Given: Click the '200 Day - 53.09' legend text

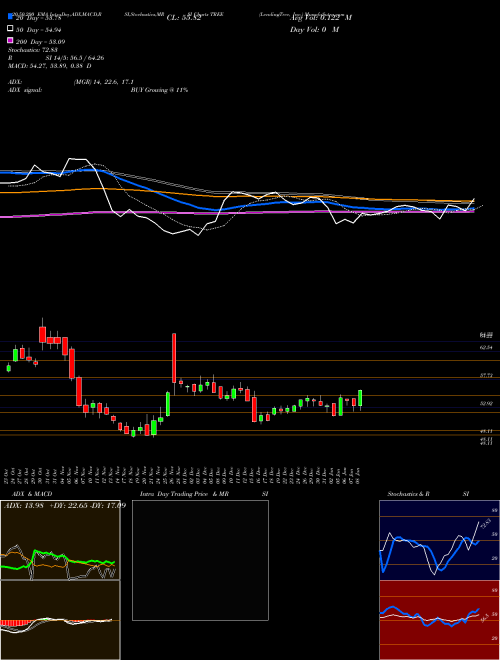Looking at the screenshot, I should [x=41, y=42].
